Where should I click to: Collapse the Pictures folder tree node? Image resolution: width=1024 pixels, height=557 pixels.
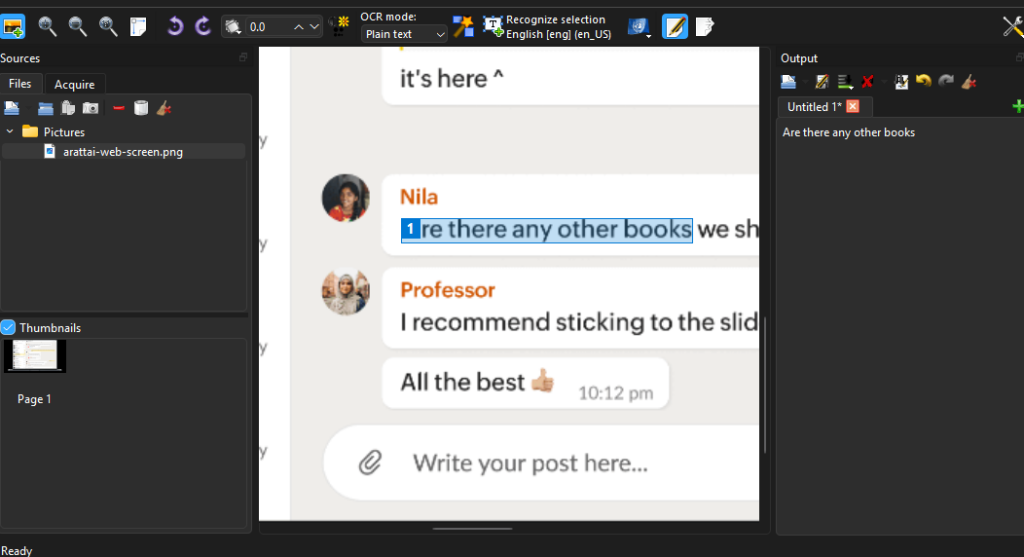pos(10,132)
